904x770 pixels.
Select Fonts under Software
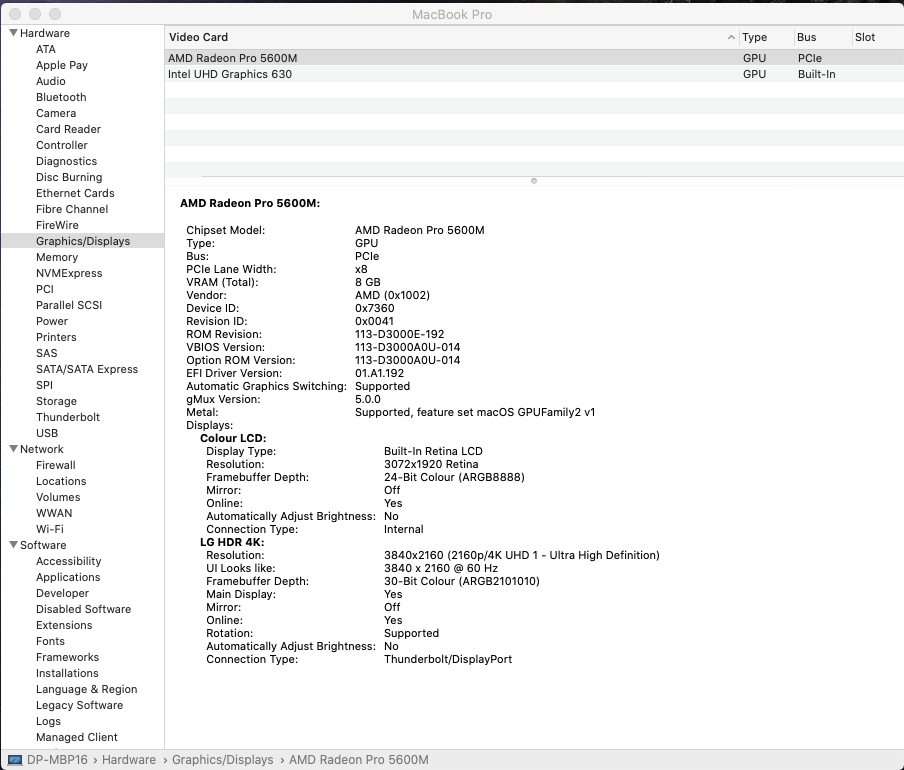tap(50, 641)
